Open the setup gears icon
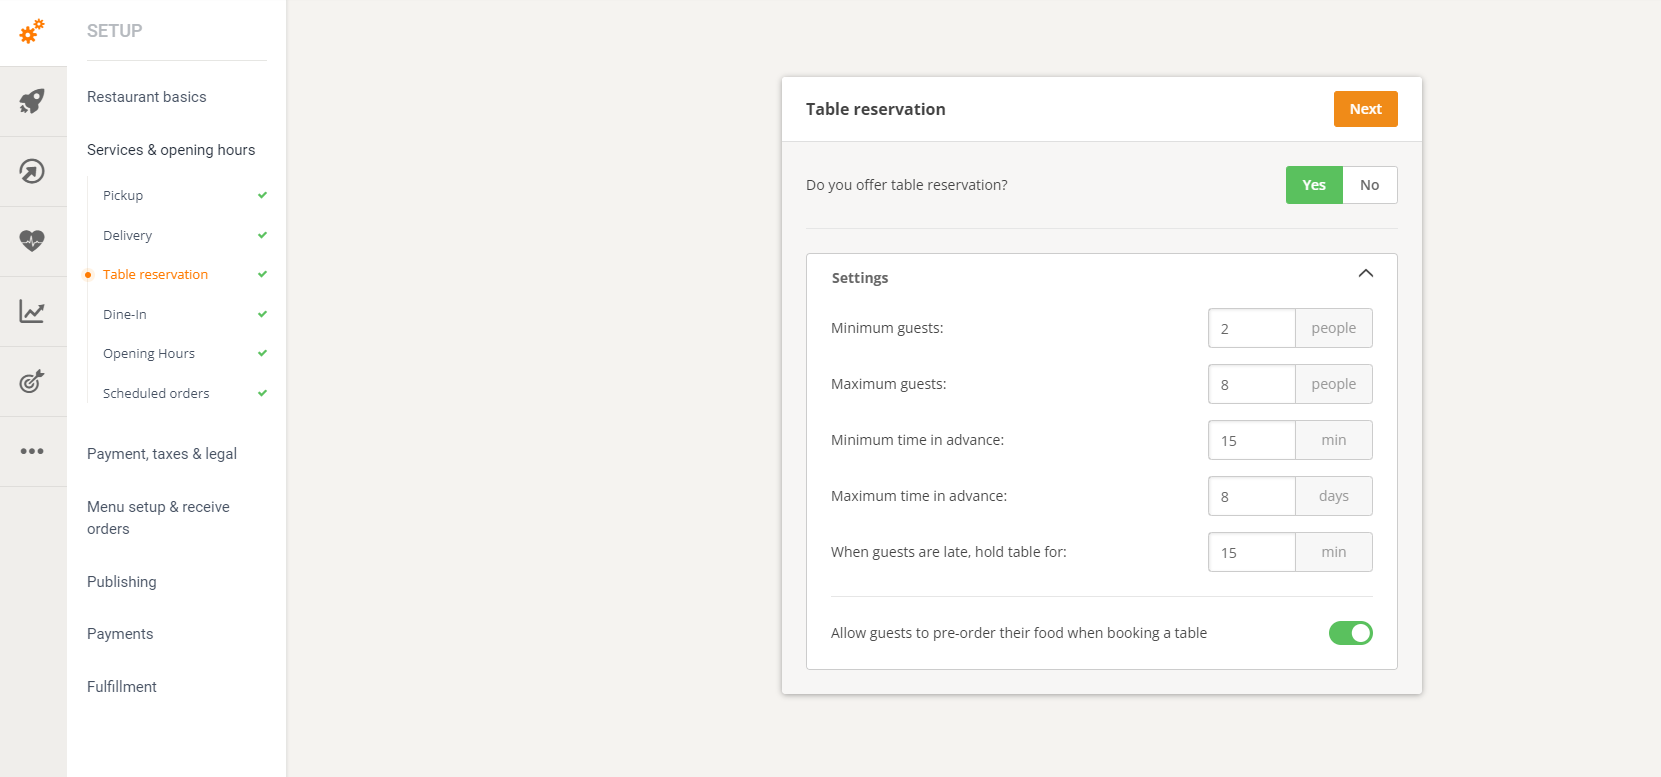The image size is (1661, 777). [32, 31]
